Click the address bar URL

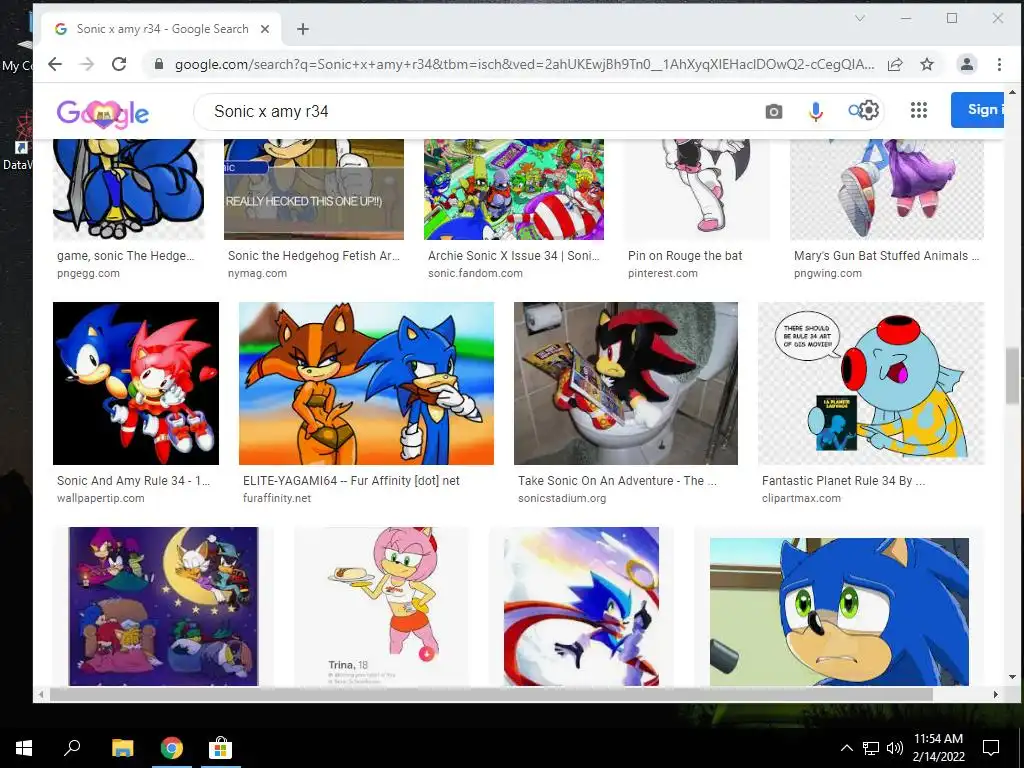tap(524, 64)
